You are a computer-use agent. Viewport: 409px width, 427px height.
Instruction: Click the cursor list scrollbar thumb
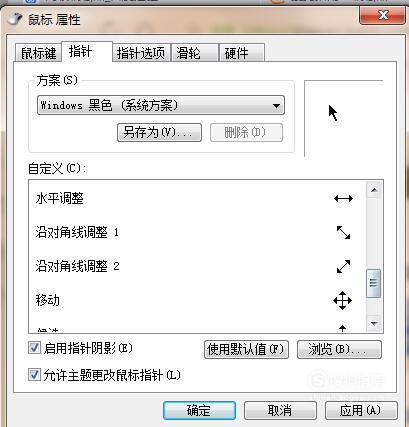pyautogui.click(x=374, y=283)
